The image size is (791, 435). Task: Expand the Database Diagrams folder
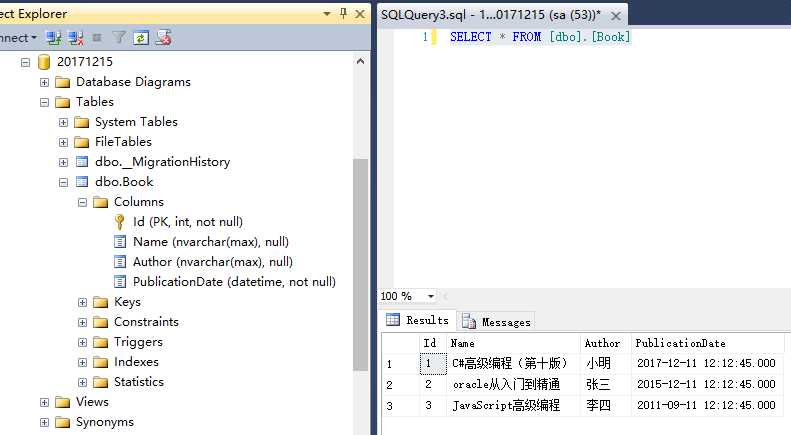[x=44, y=82]
